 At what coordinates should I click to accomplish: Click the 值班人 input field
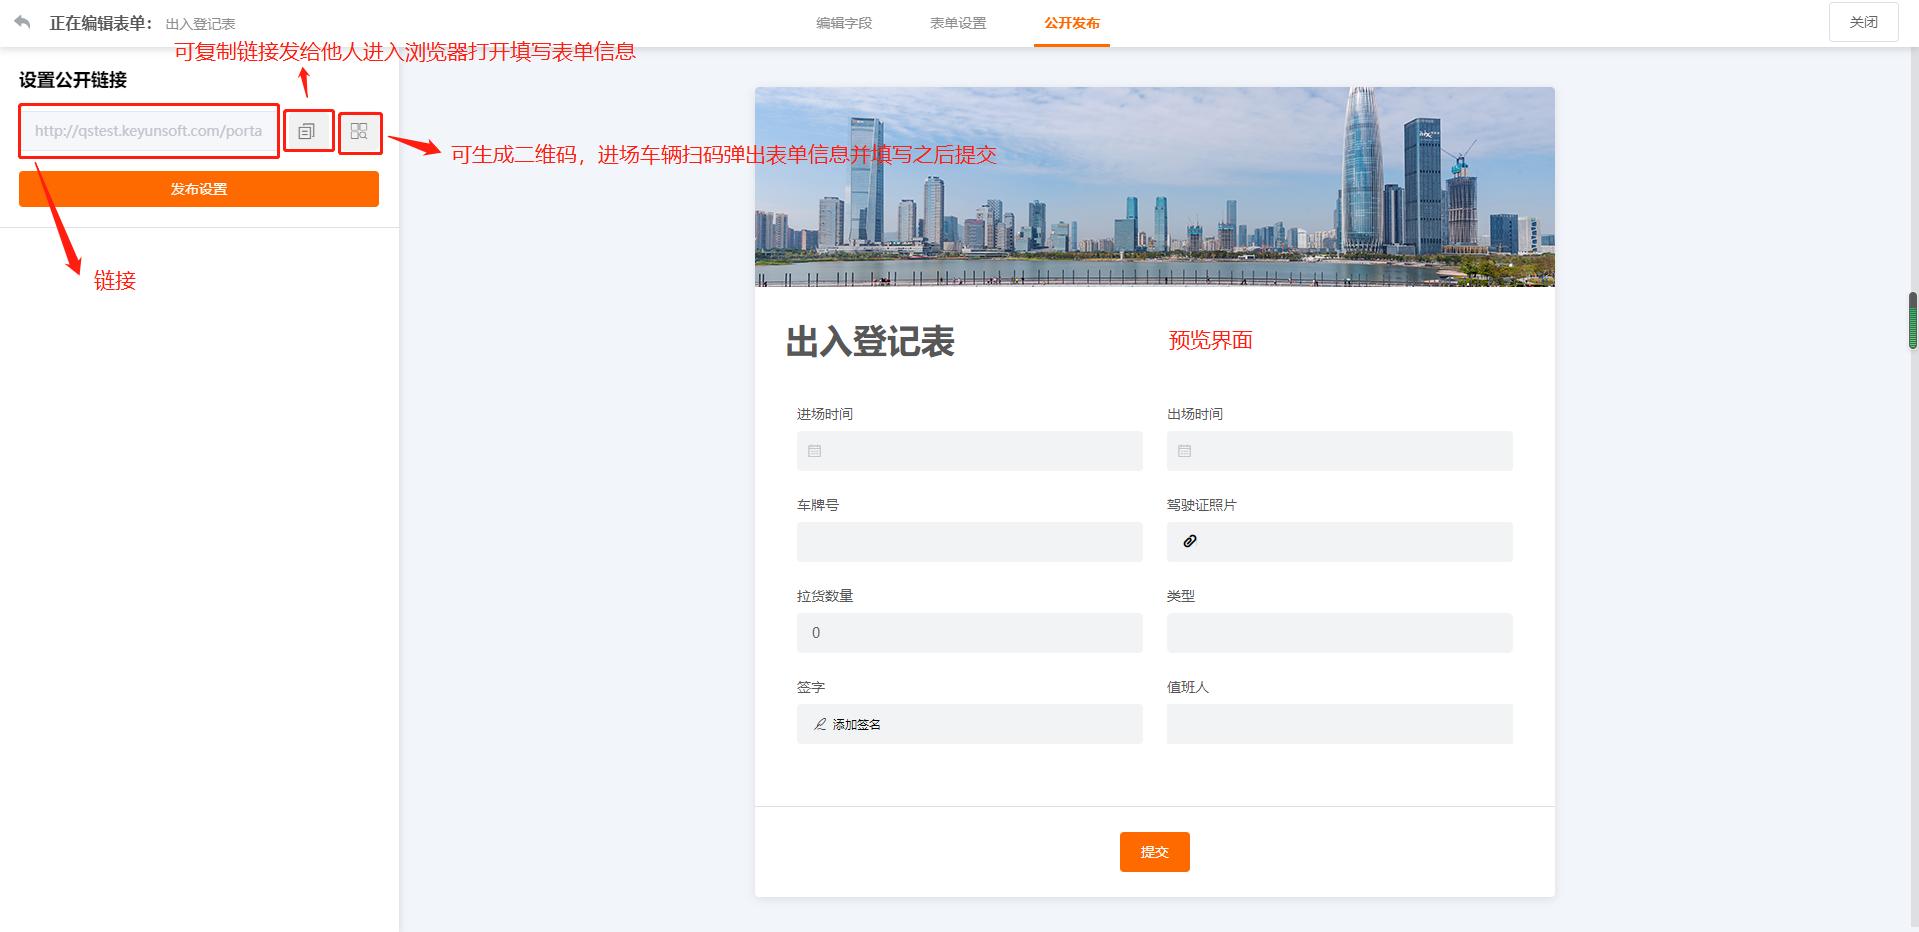point(1338,723)
